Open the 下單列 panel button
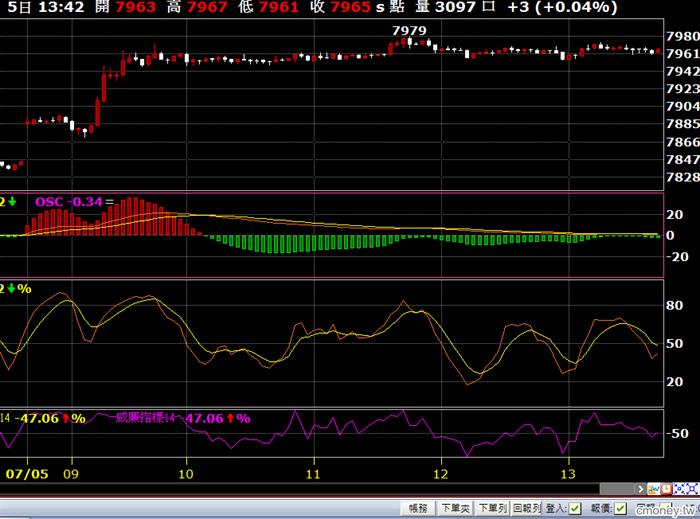The image size is (700, 519). point(492,508)
